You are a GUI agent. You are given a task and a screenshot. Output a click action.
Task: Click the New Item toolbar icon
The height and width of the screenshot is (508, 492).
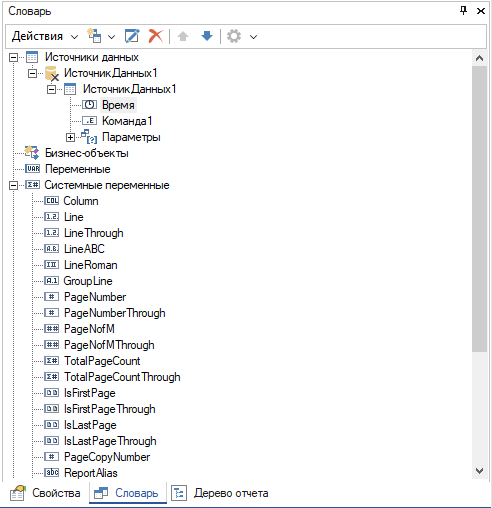click(x=94, y=36)
